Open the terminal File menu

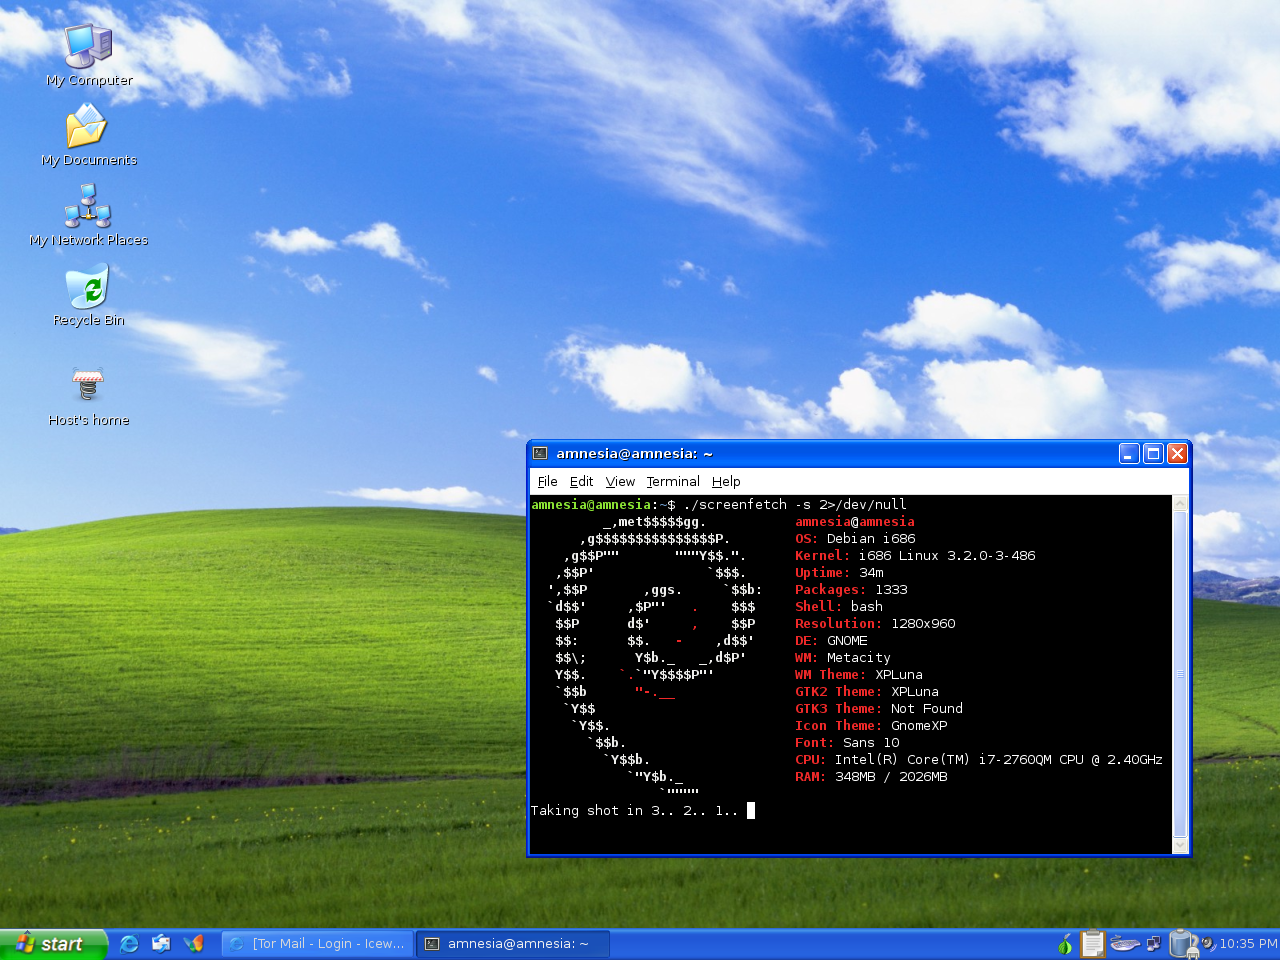(547, 481)
